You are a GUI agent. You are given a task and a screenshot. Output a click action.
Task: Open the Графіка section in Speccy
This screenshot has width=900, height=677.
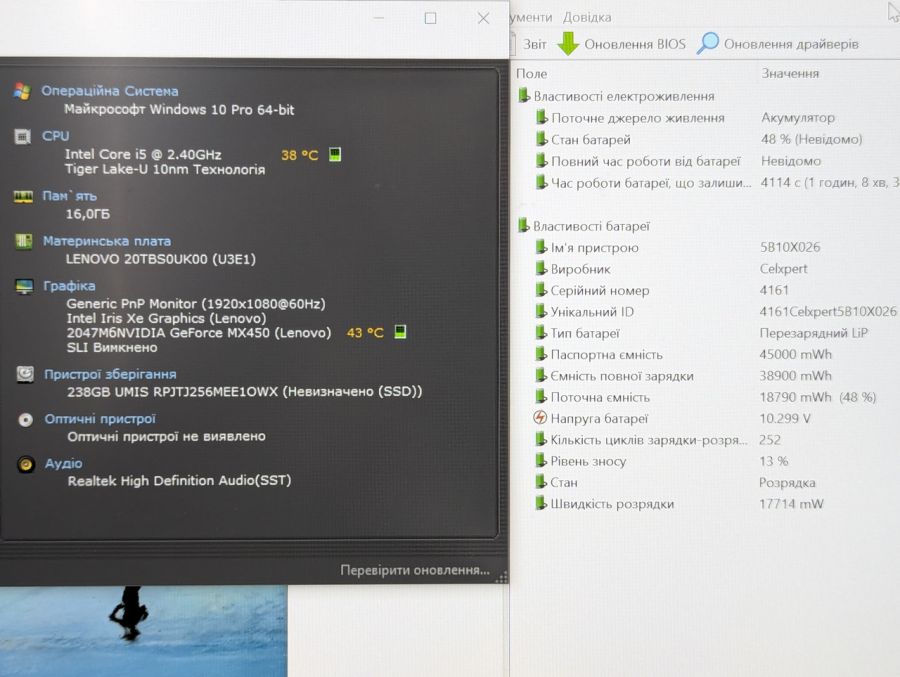(x=69, y=286)
